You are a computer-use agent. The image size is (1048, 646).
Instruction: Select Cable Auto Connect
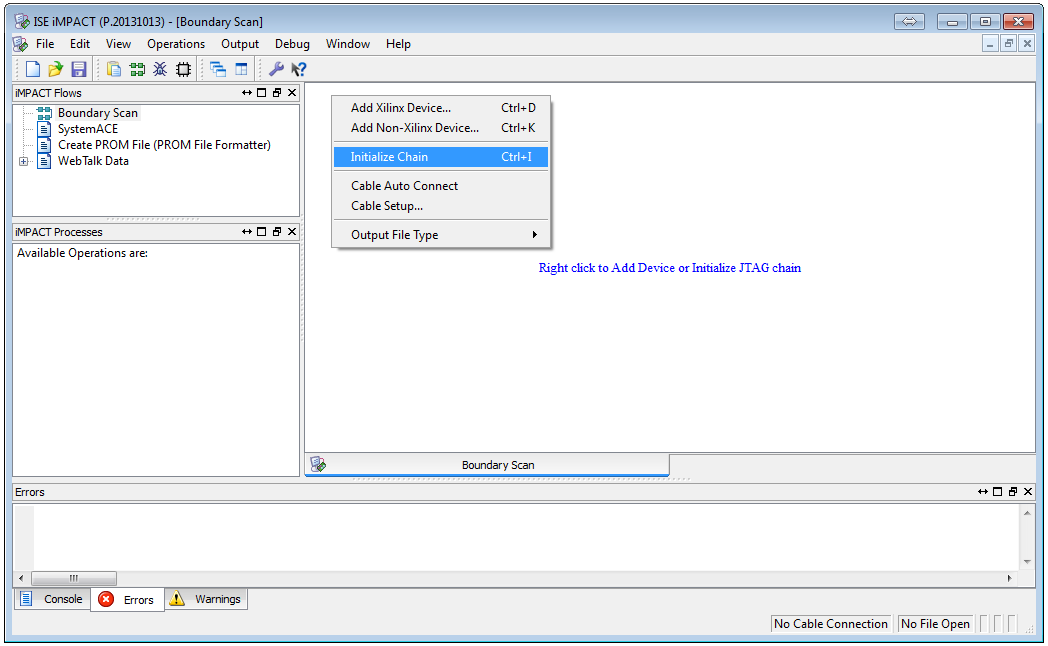pos(441,186)
